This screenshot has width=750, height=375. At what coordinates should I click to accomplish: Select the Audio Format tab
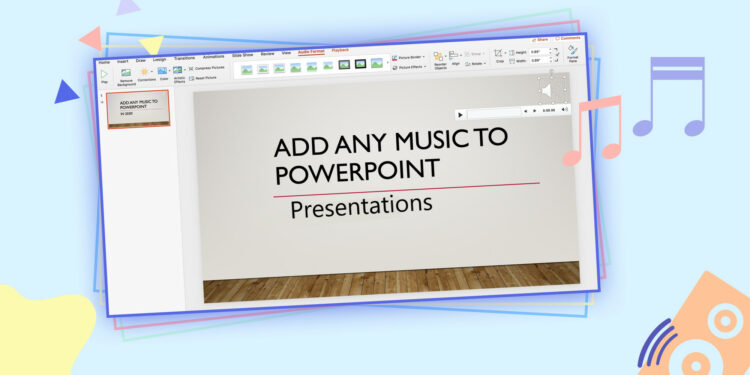311,52
